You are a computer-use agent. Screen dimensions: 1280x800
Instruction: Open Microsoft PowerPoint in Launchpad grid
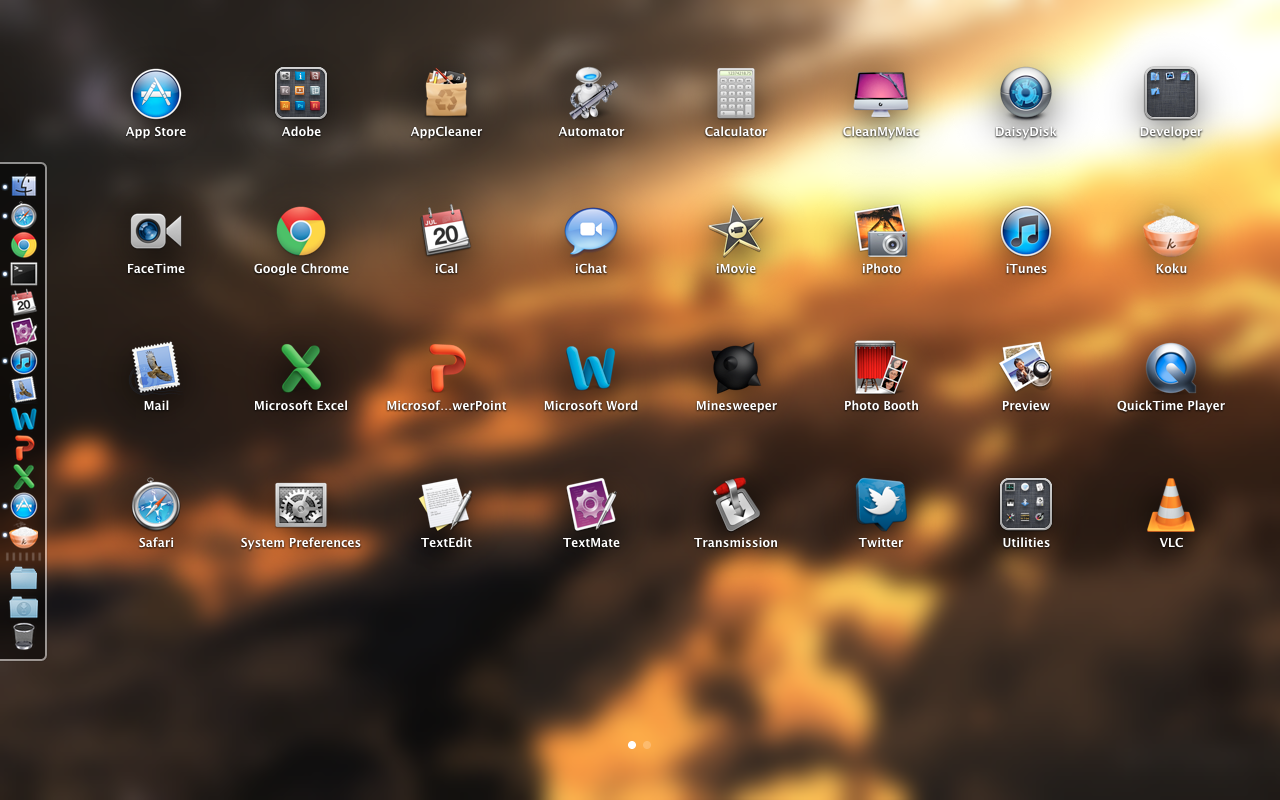[446, 368]
